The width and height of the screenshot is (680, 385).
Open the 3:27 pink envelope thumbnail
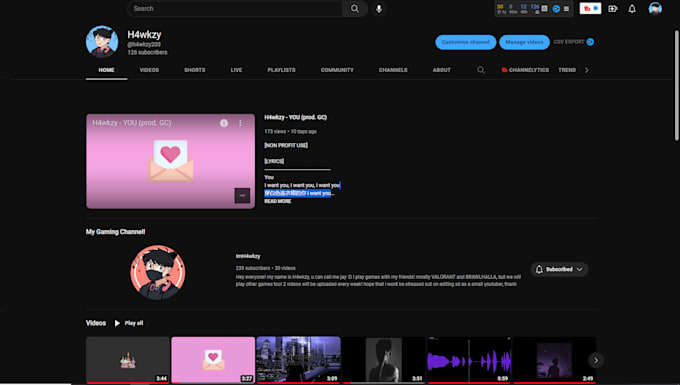click(213, 360)
